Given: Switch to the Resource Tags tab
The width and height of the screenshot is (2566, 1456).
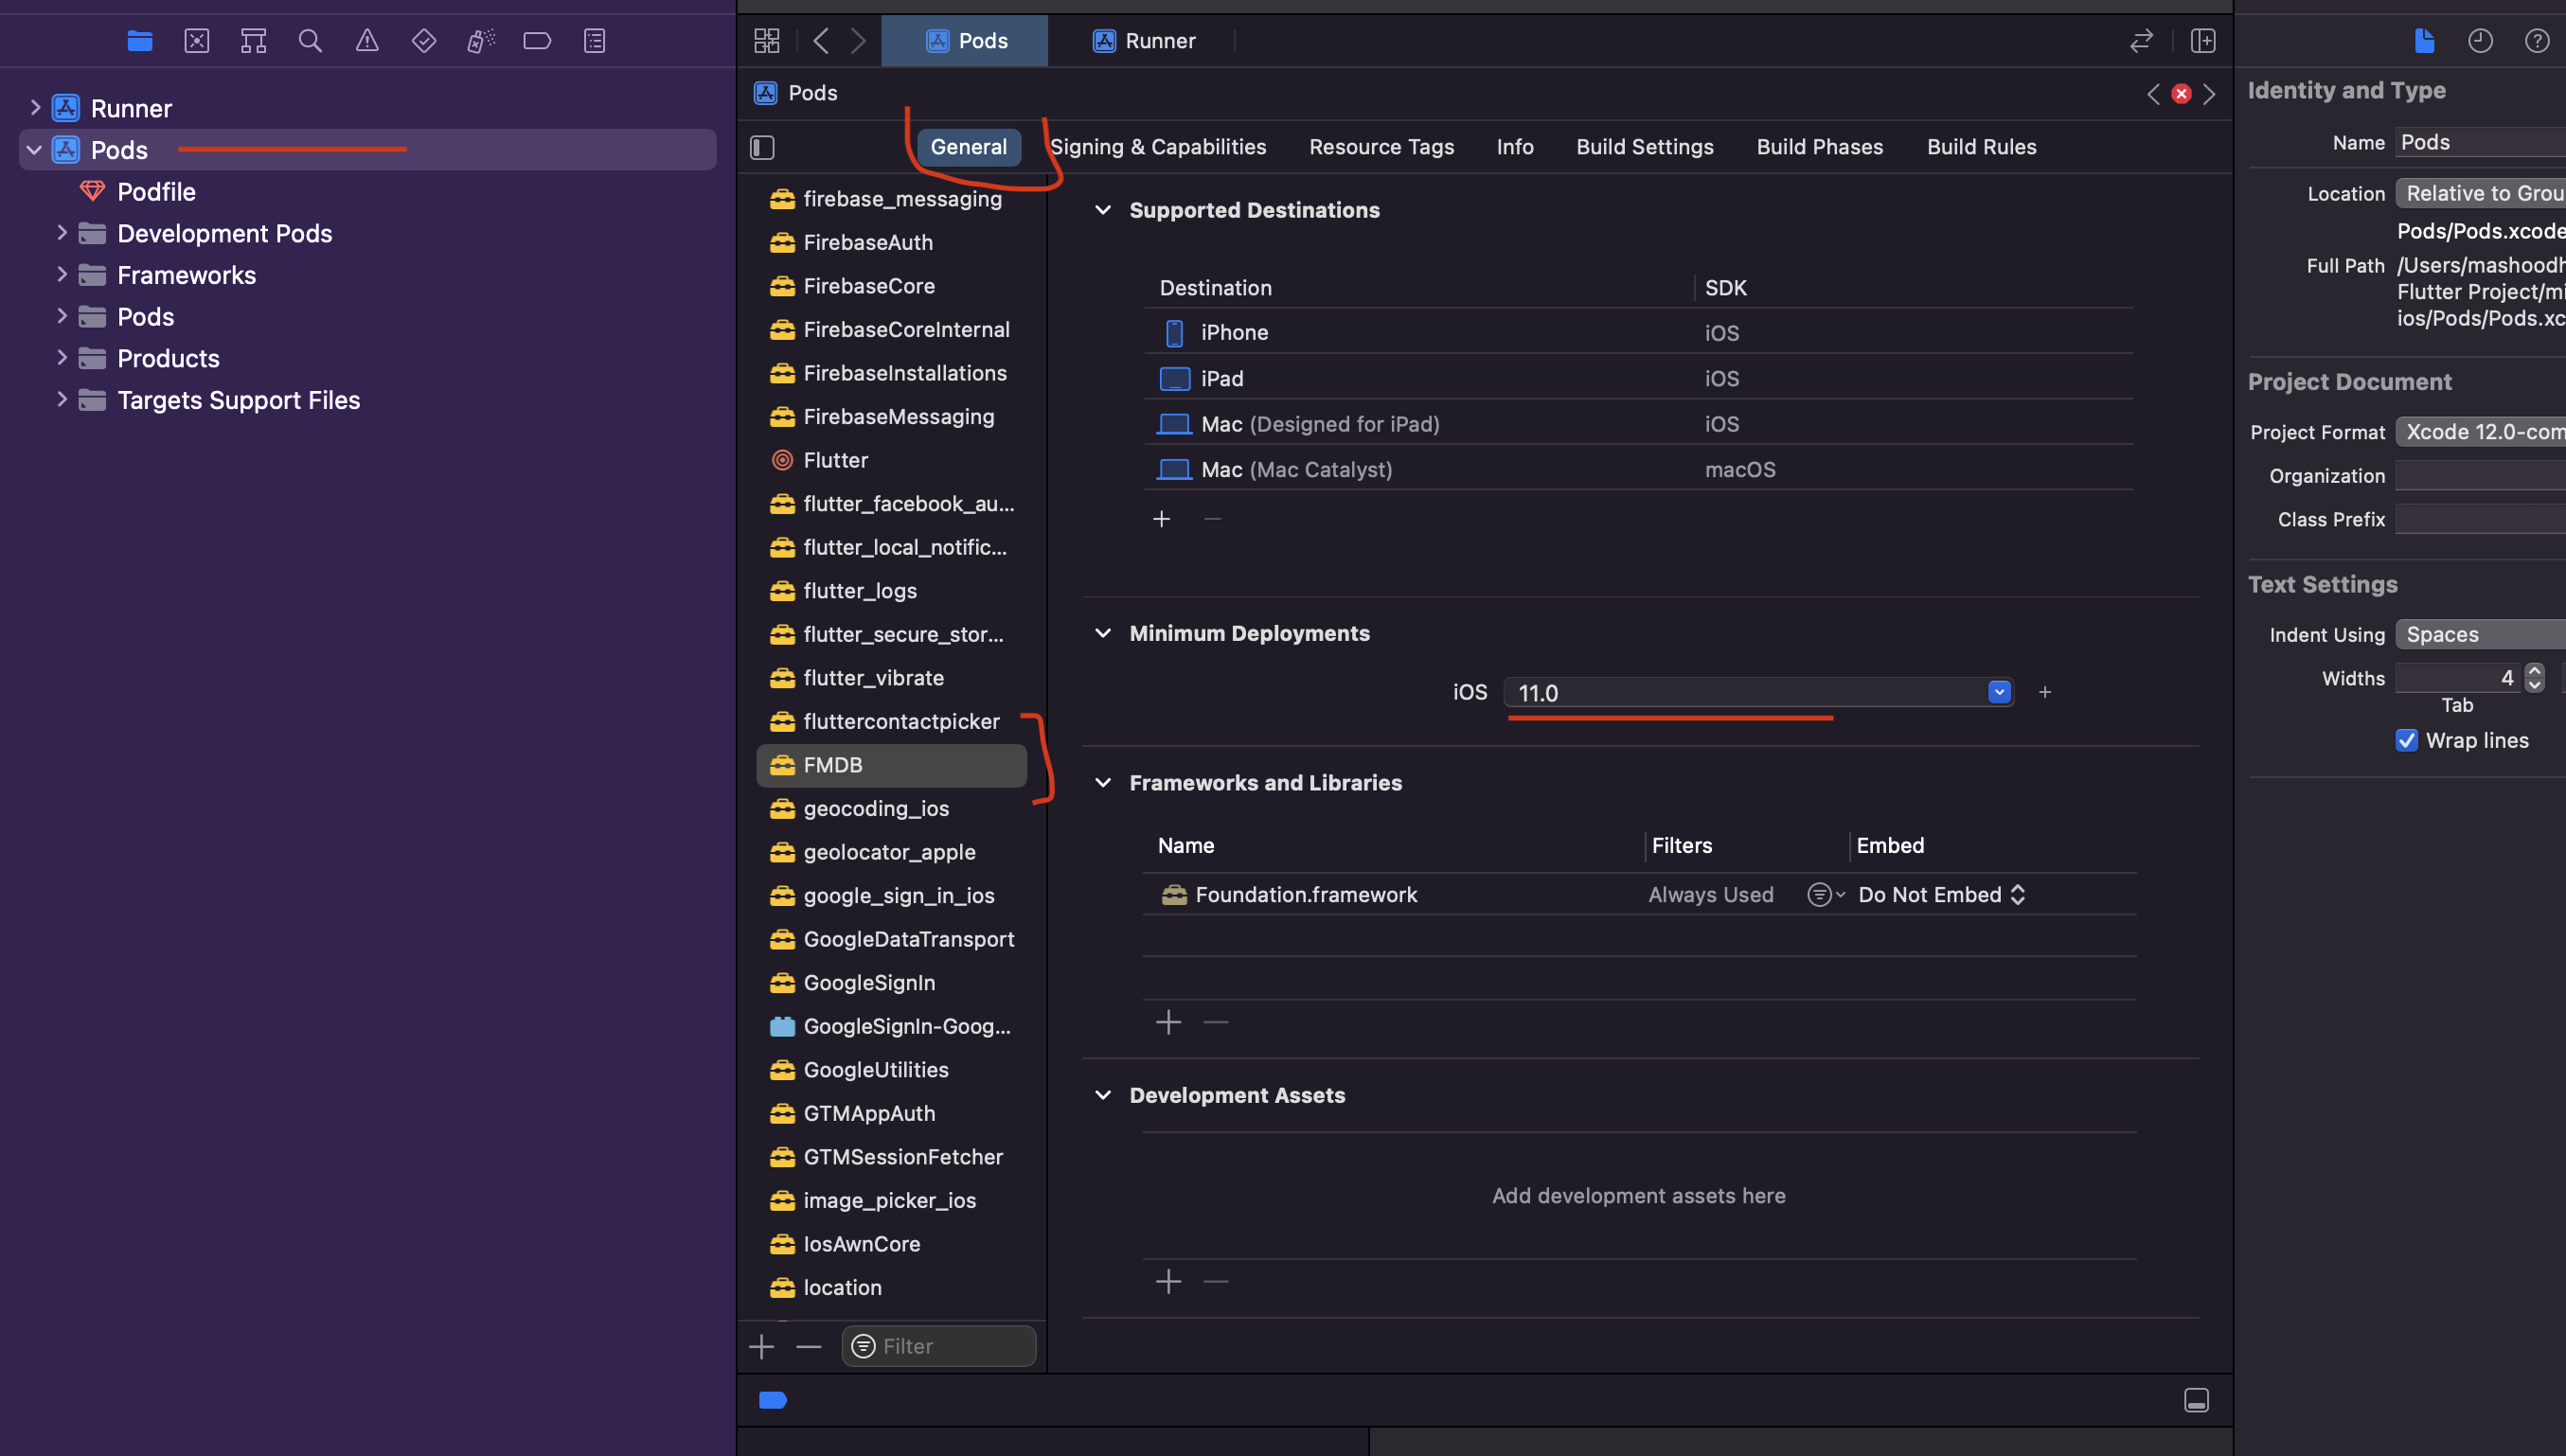Looking at the screenshot, I should 1381,147.
